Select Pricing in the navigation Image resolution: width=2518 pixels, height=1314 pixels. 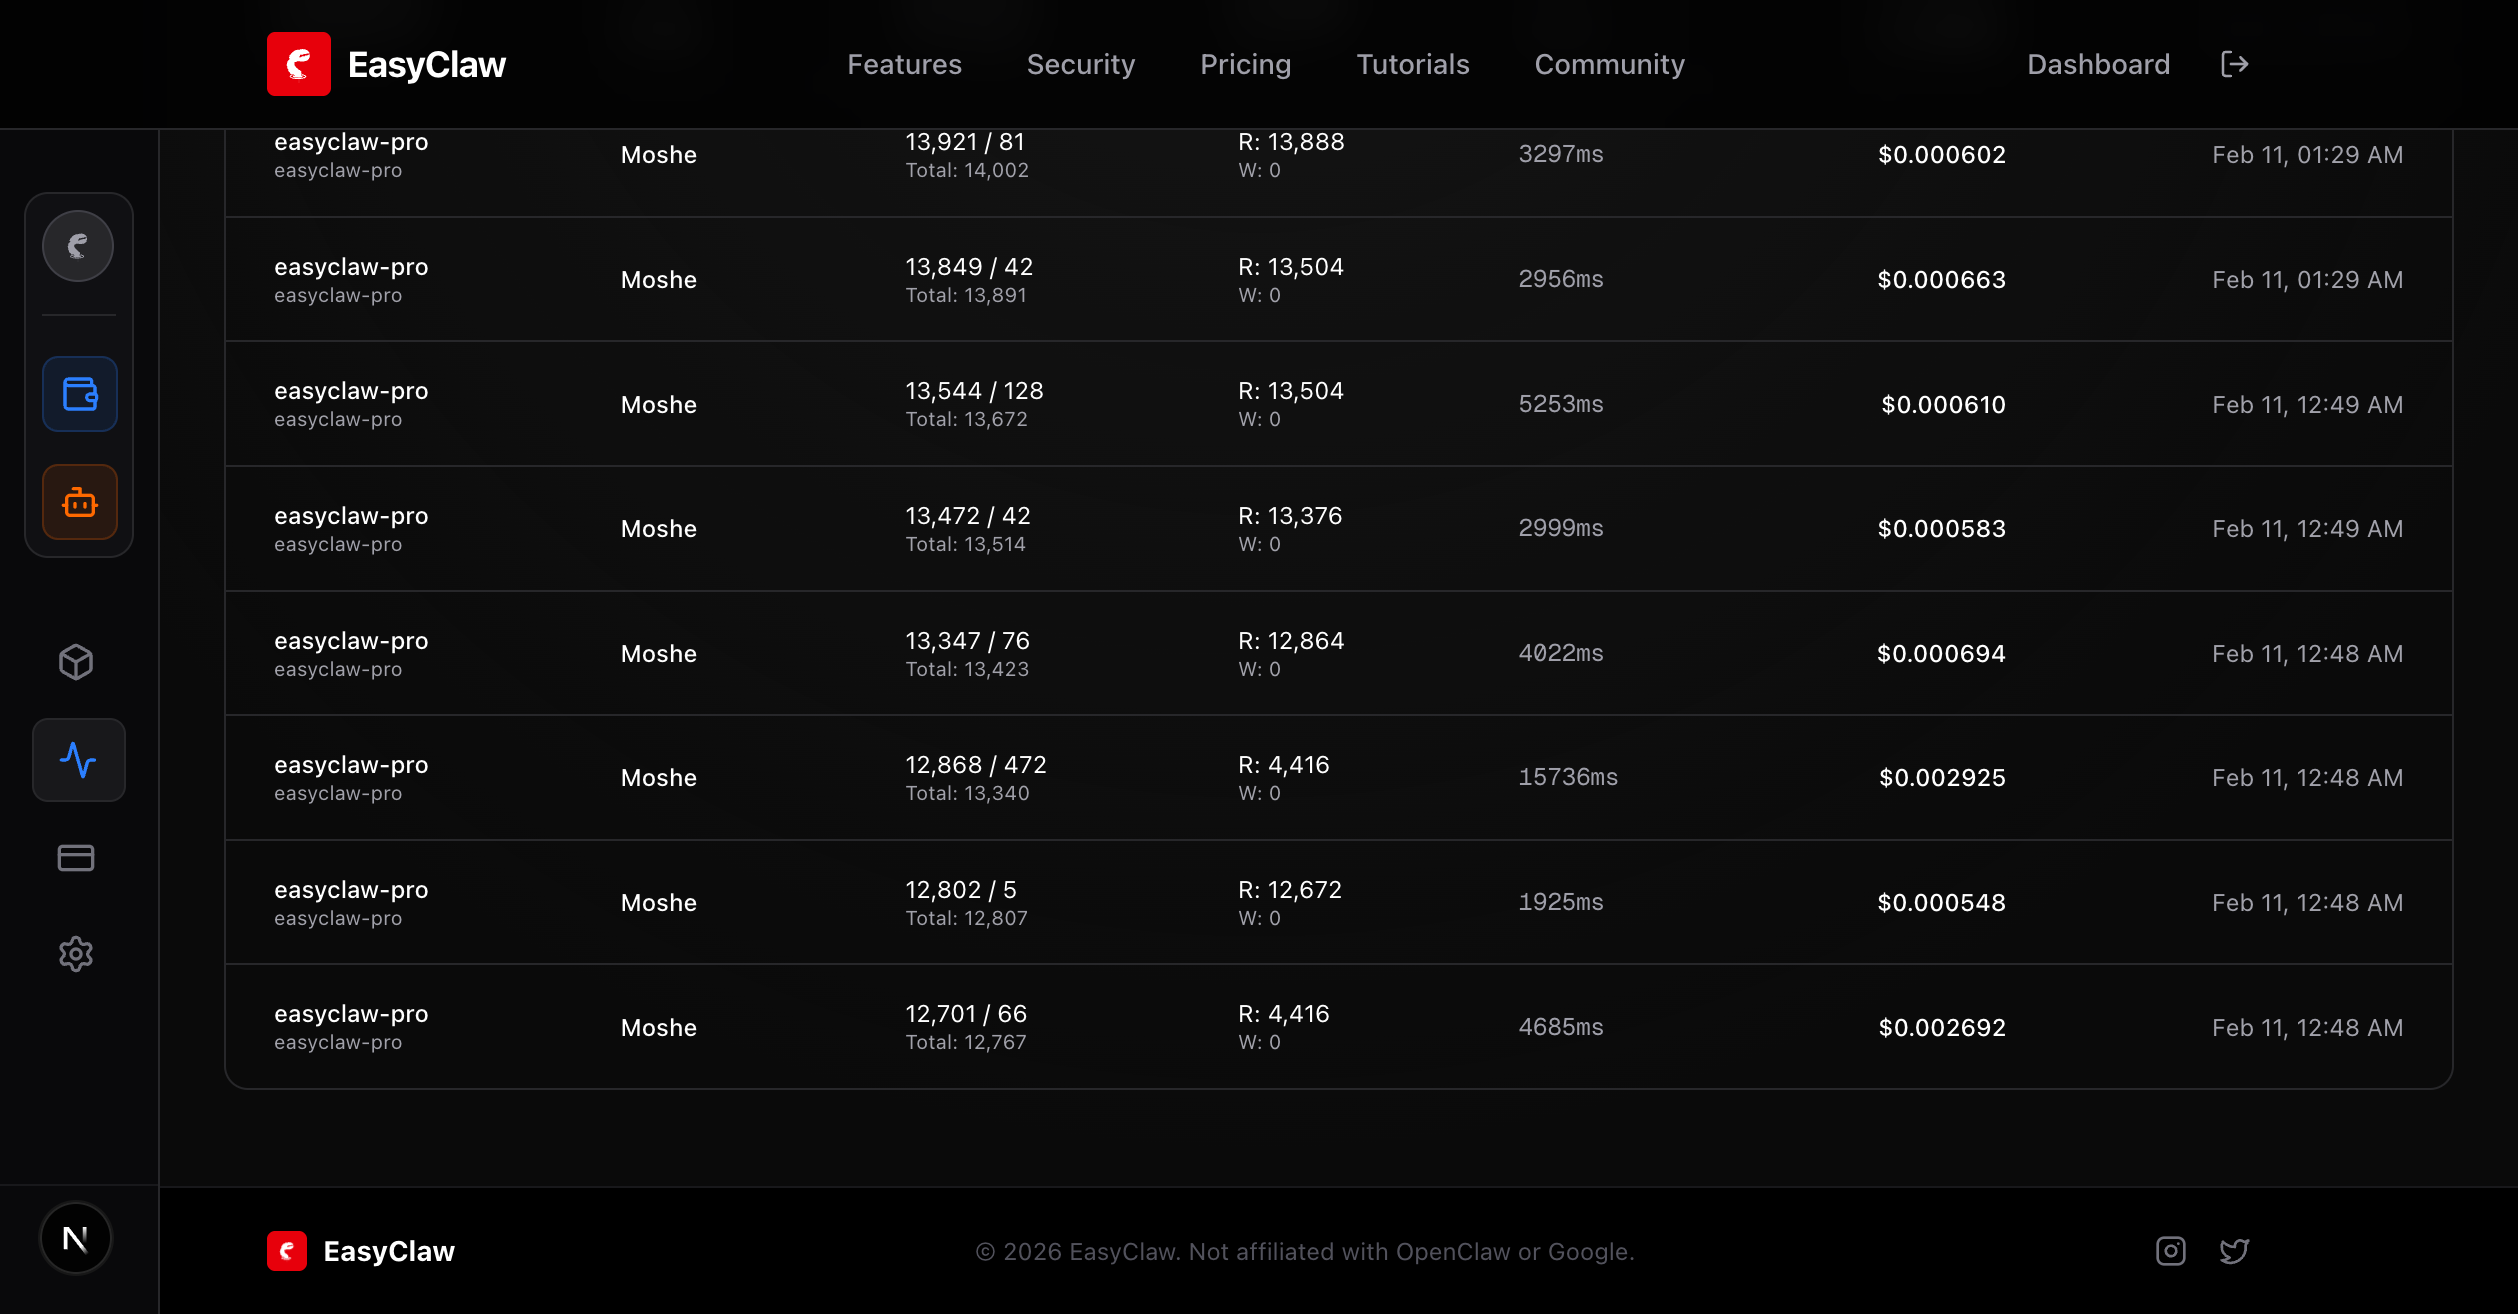1245,63
